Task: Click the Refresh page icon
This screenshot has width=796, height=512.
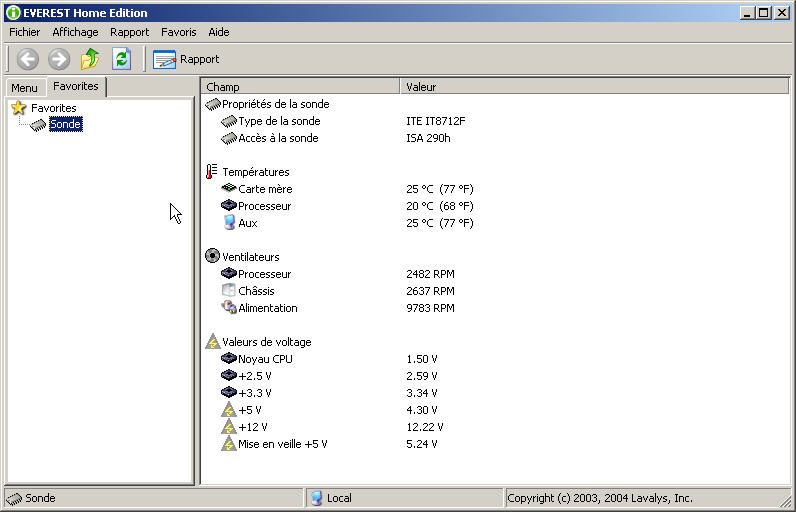Action: click(121, 59)
